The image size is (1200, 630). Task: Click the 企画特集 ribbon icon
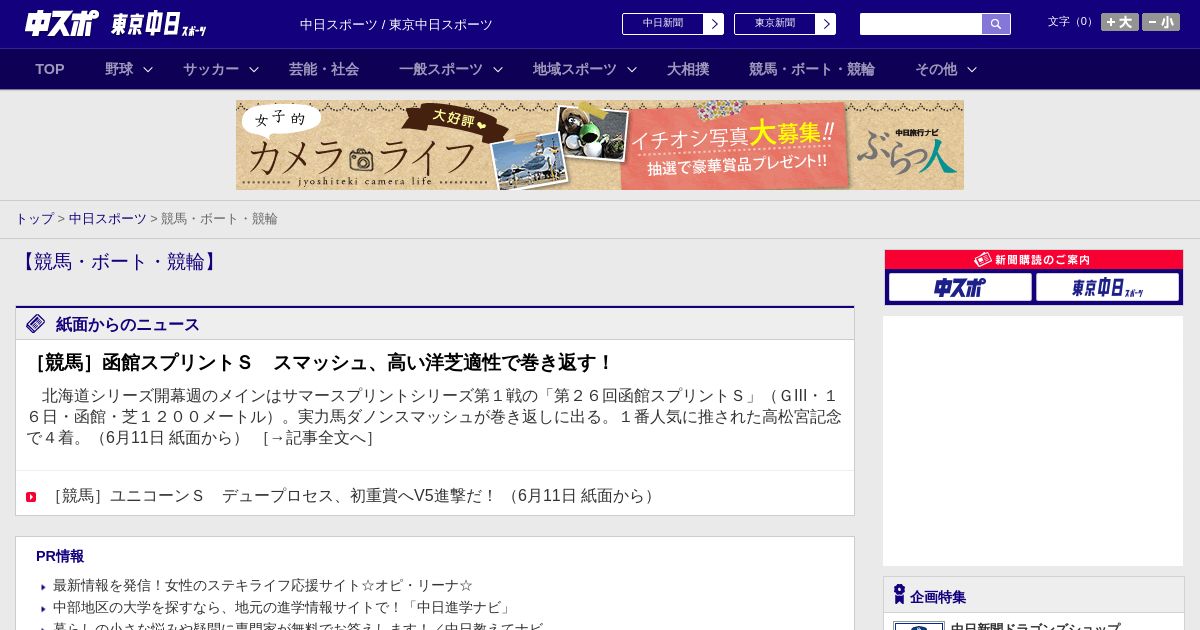899,595
